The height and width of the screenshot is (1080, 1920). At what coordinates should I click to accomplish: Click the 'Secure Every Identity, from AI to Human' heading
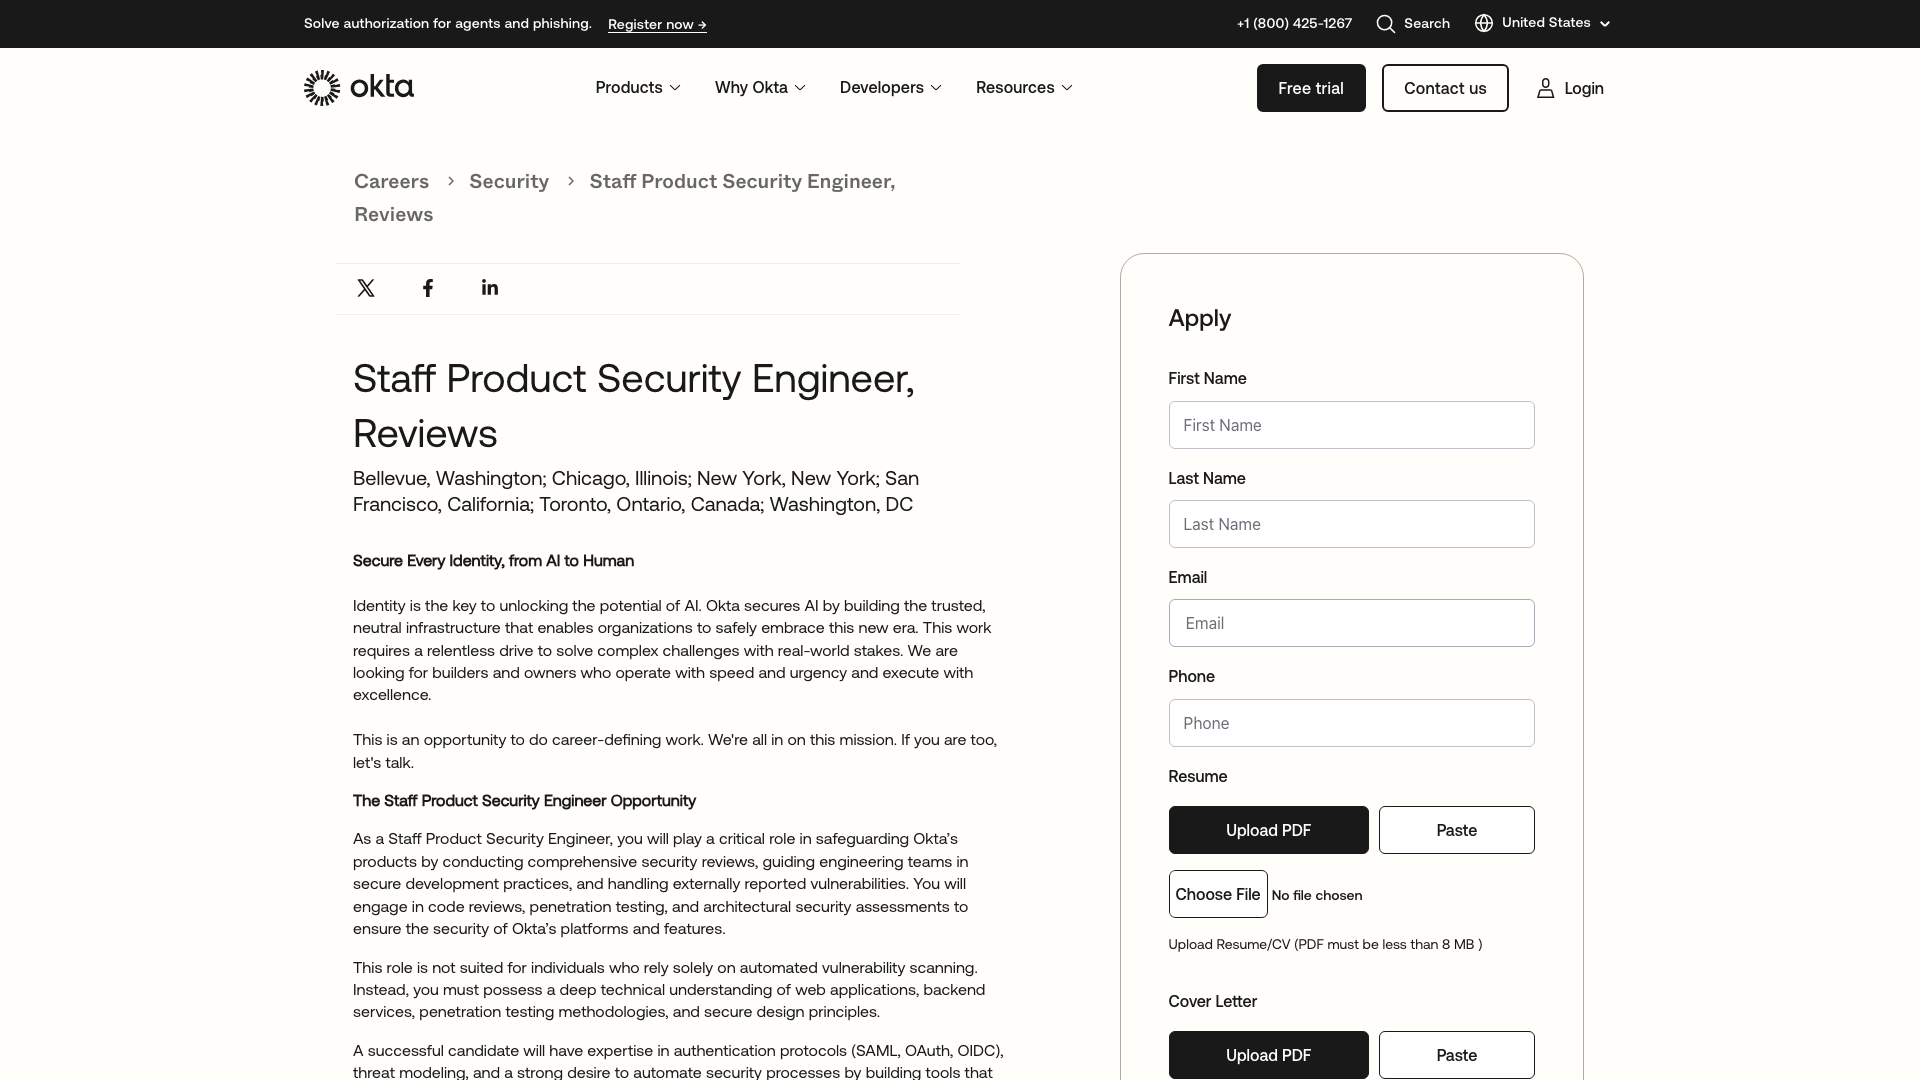493,561
